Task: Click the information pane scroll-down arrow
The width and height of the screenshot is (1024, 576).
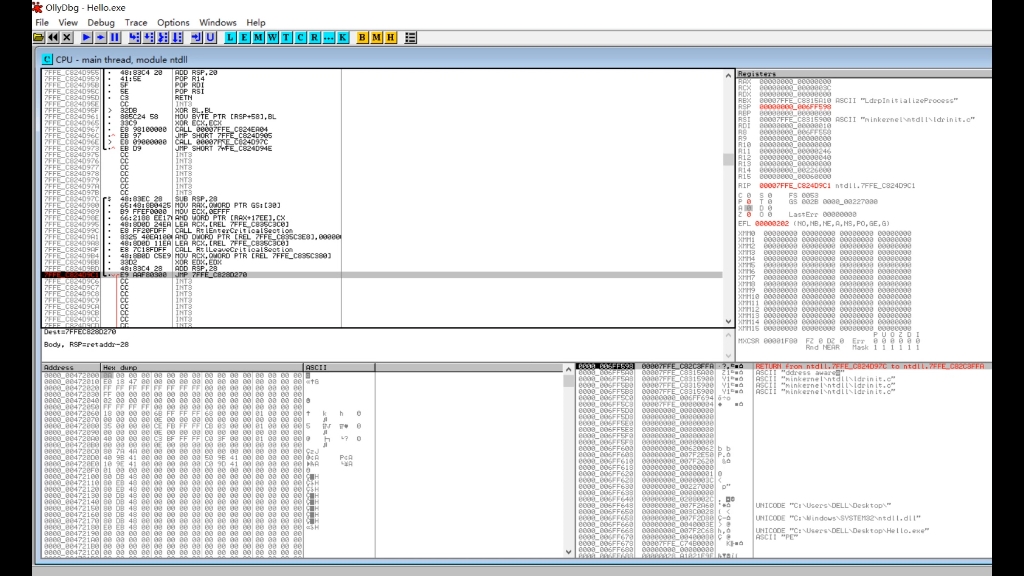Action: (x=728, y=355)
